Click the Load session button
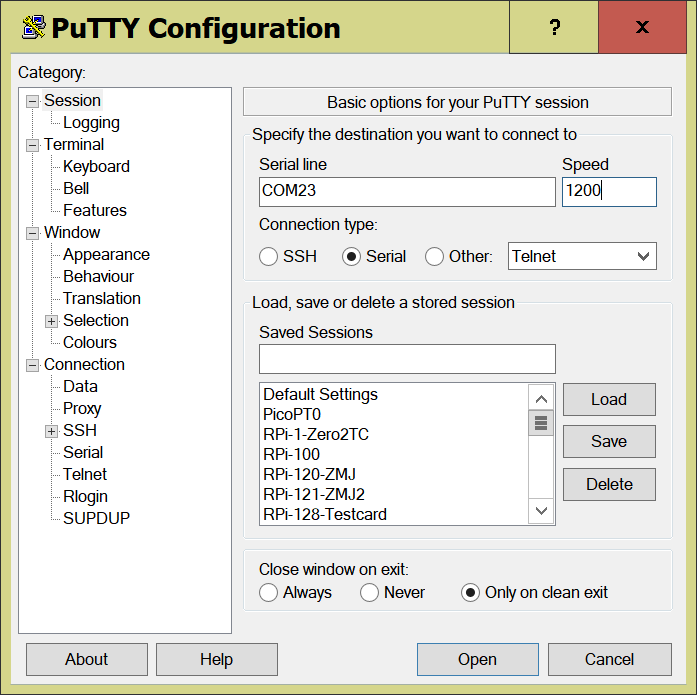The width and height of the screenshot is (697, 695). (608, 399)
